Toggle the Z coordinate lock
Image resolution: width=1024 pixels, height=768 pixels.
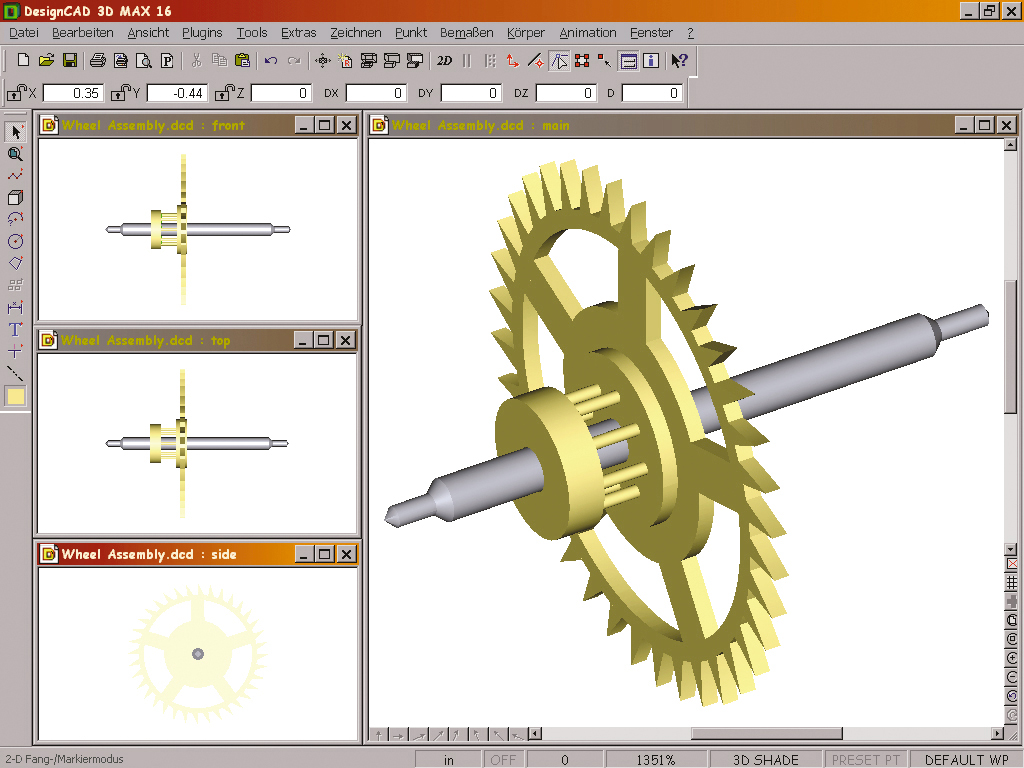point(225,93)
